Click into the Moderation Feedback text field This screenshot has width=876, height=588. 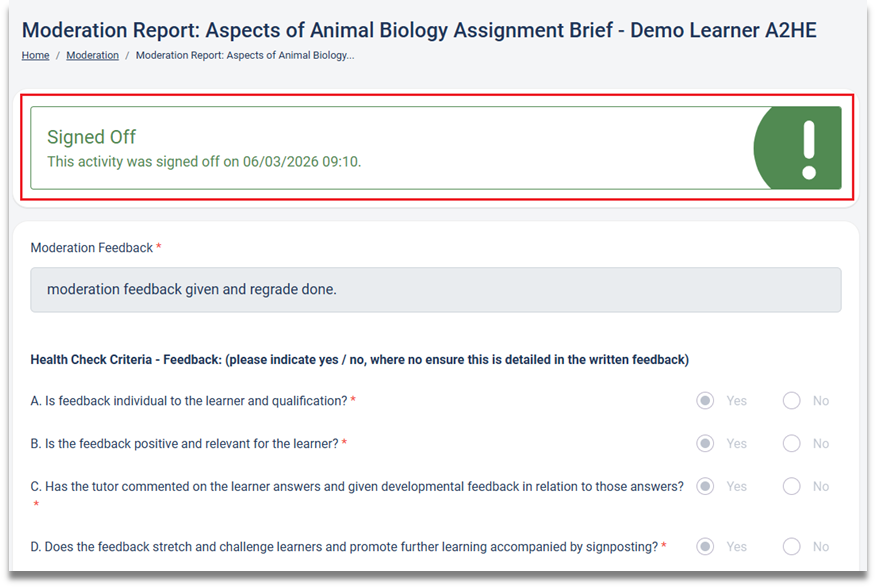coord(435,290)
